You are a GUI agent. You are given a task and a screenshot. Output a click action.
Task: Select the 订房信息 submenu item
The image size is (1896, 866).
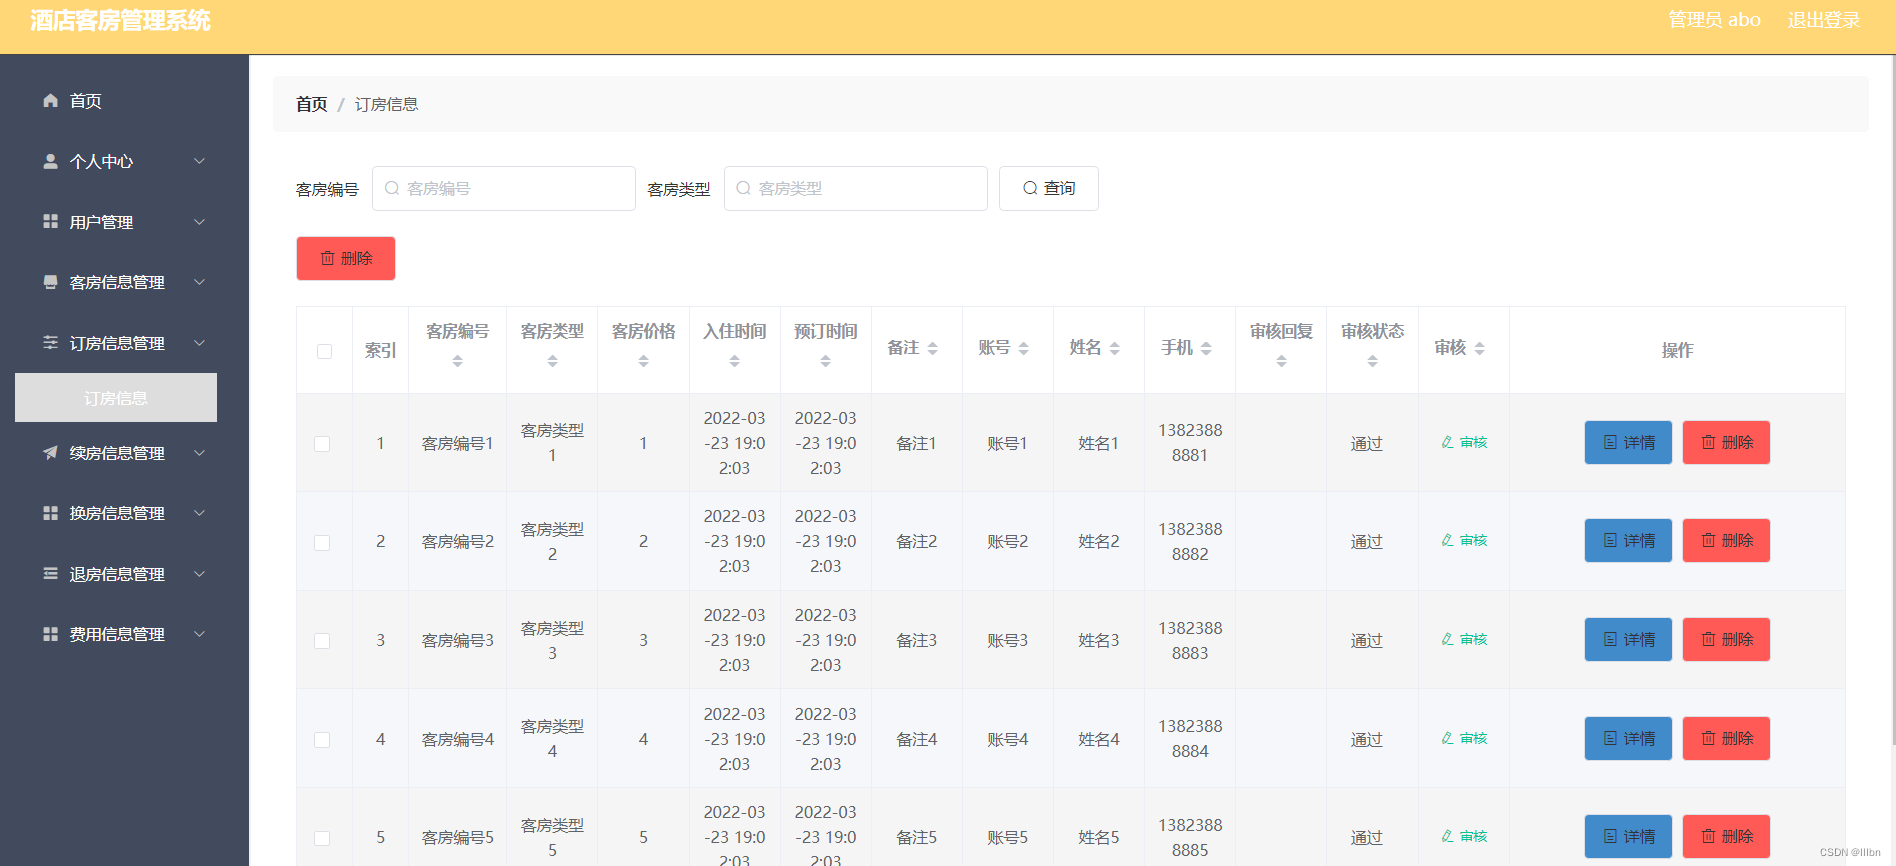click(116, 398)
